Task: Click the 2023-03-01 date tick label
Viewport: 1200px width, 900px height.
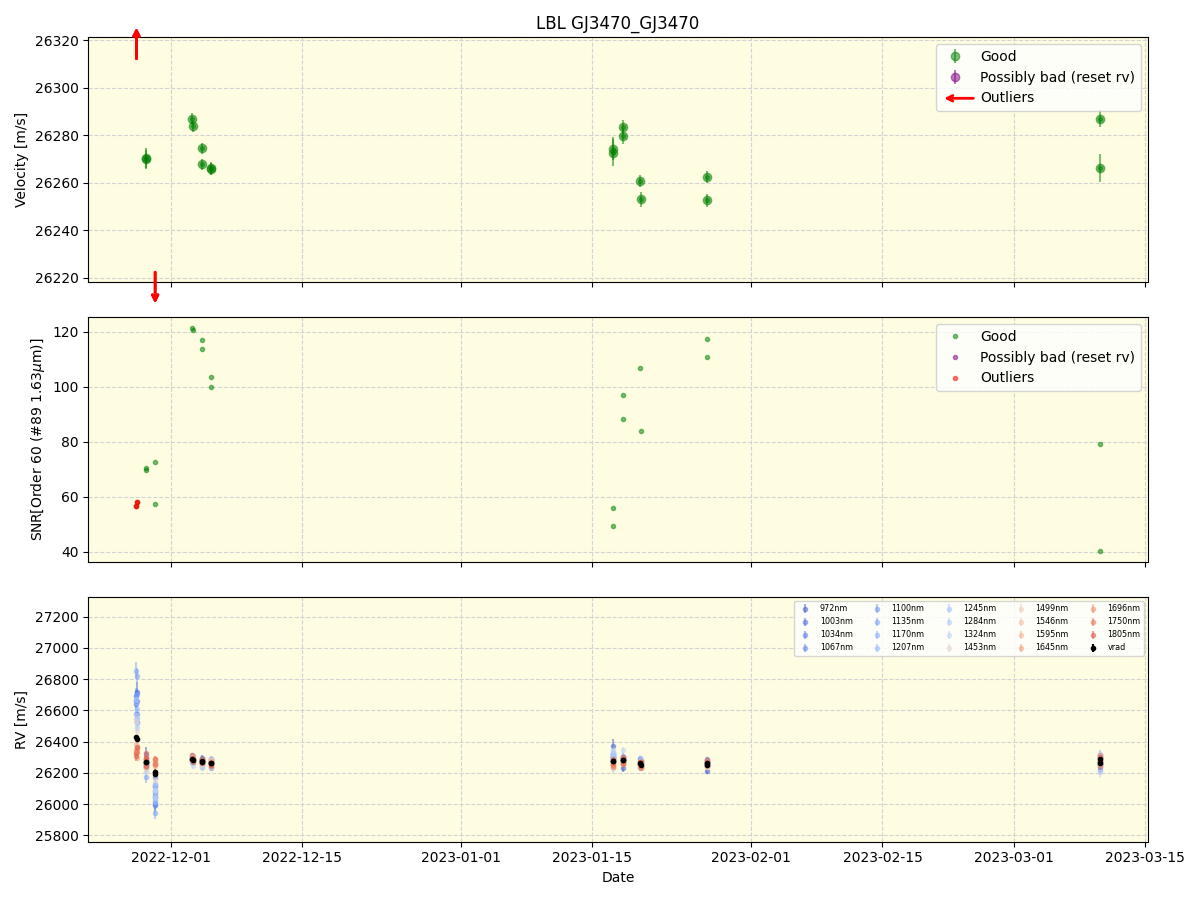Action: click(1014, 857)
